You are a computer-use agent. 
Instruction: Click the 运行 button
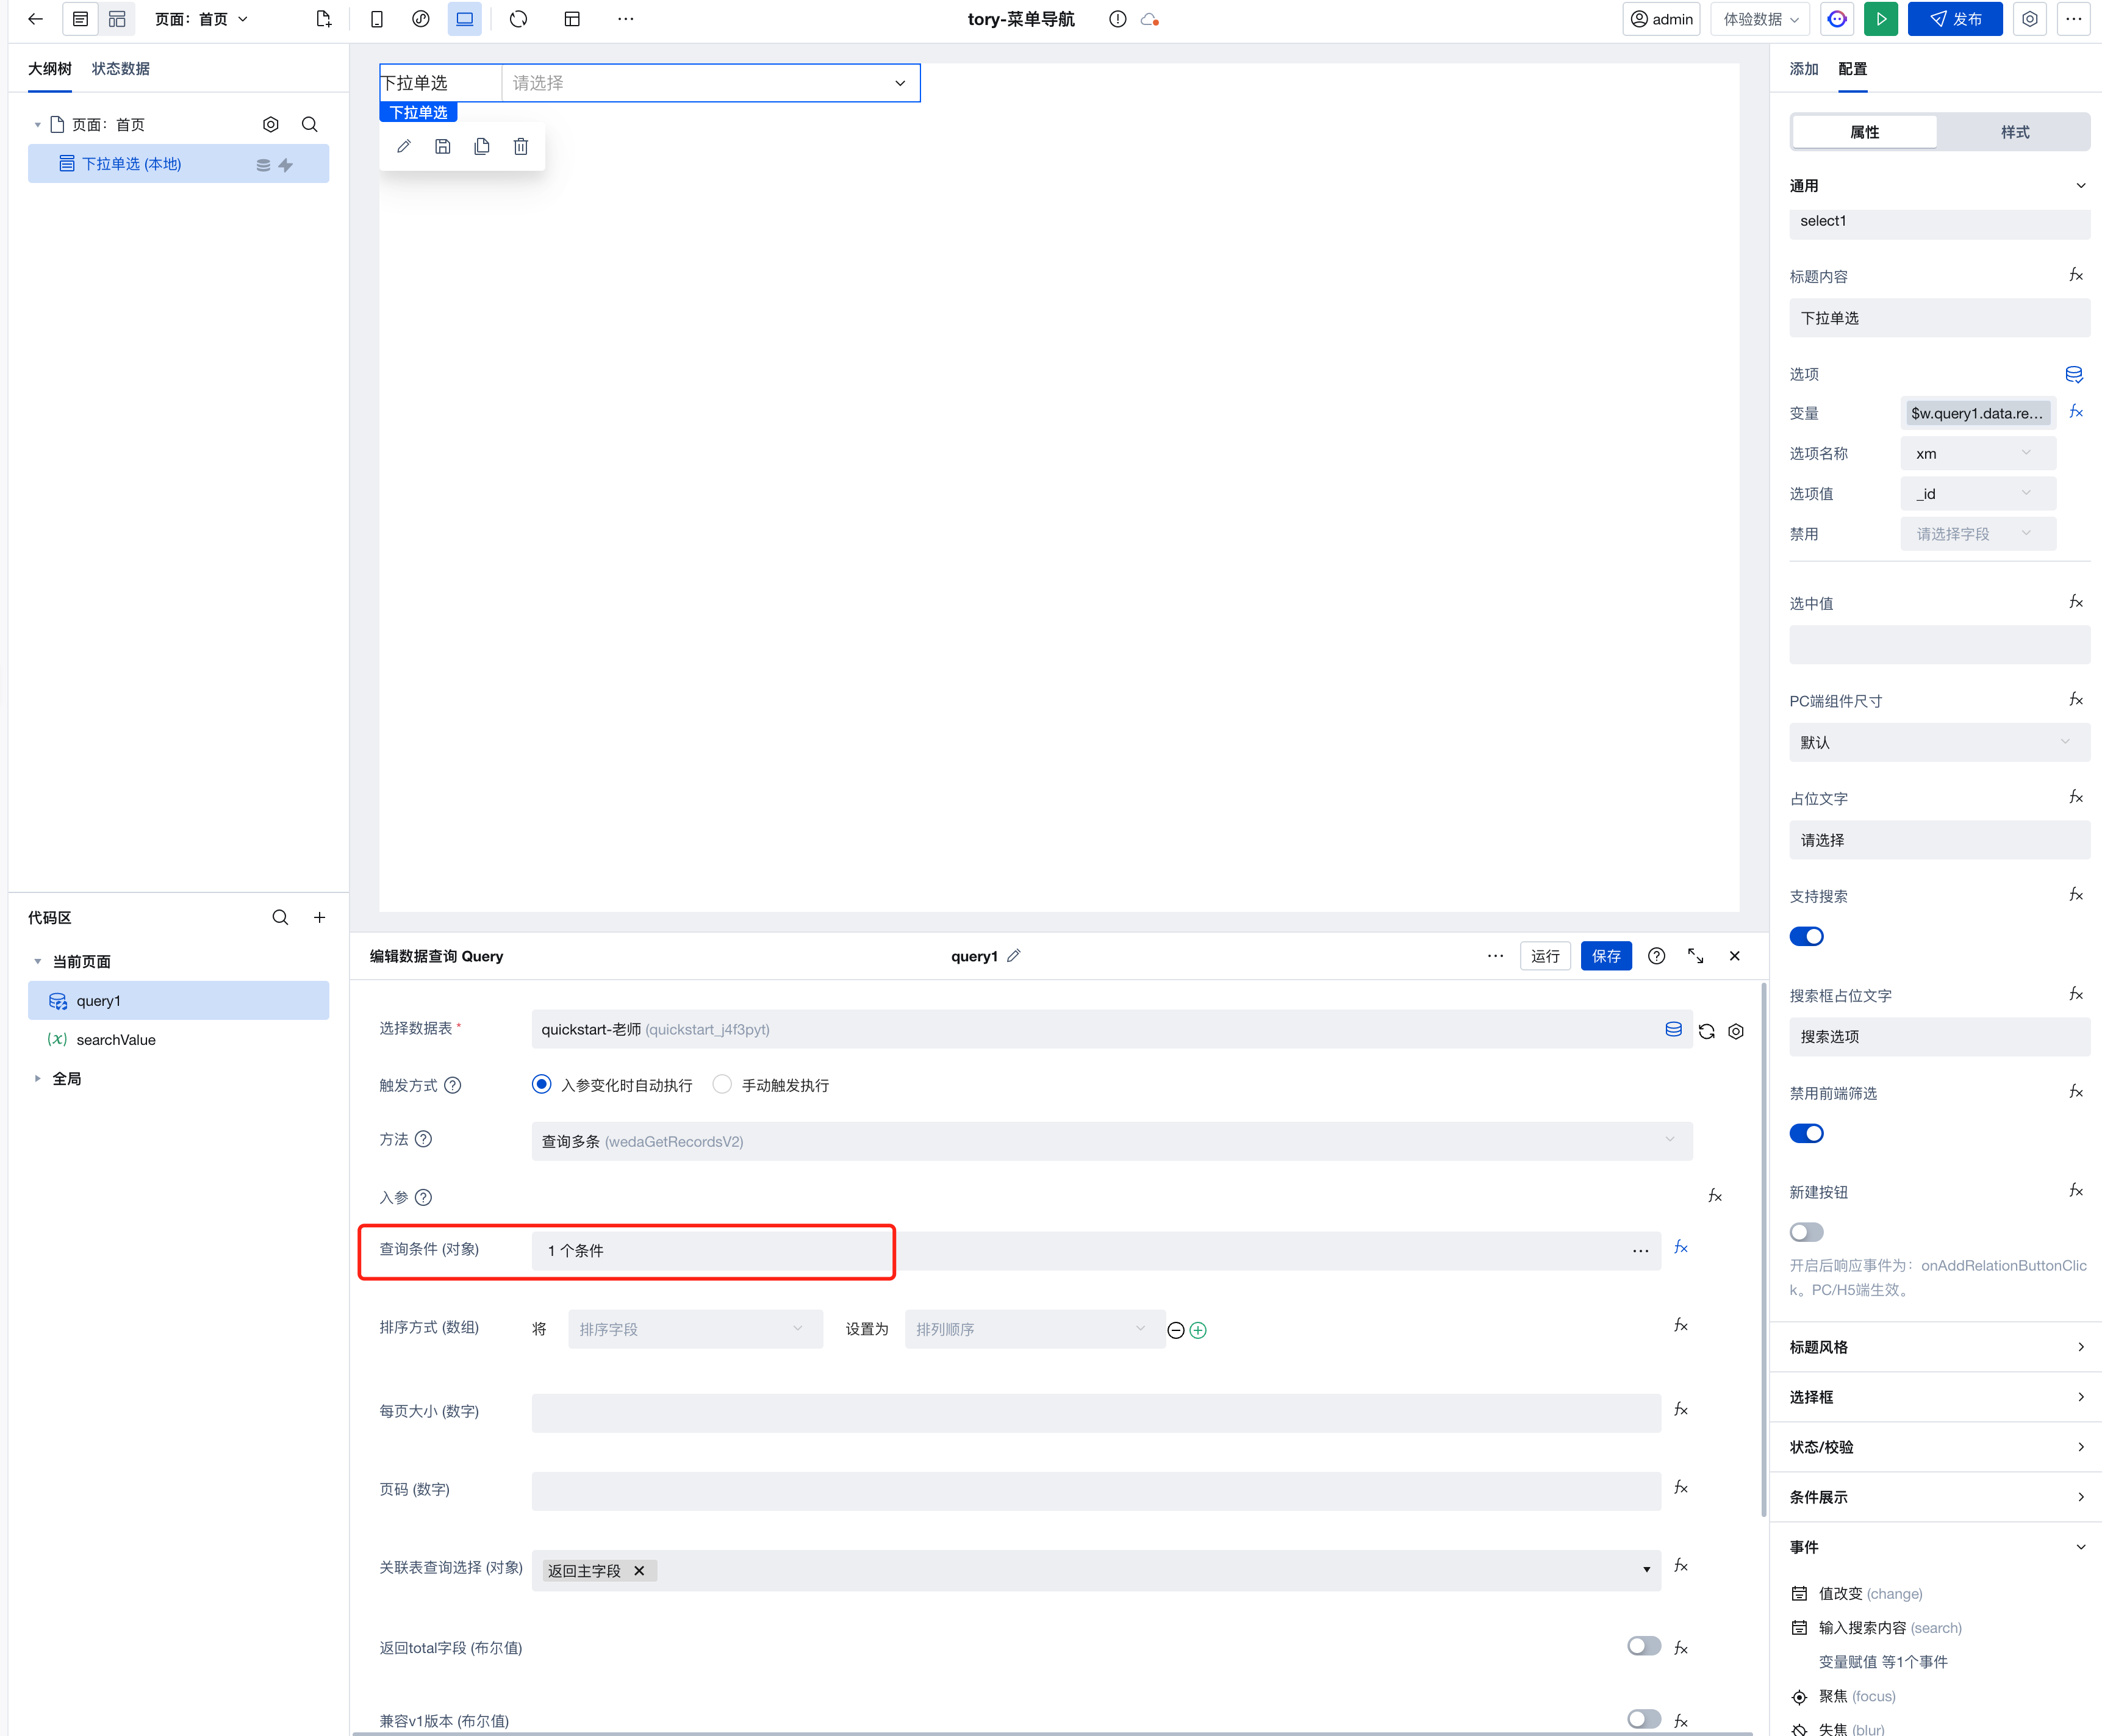point(1545,956)
